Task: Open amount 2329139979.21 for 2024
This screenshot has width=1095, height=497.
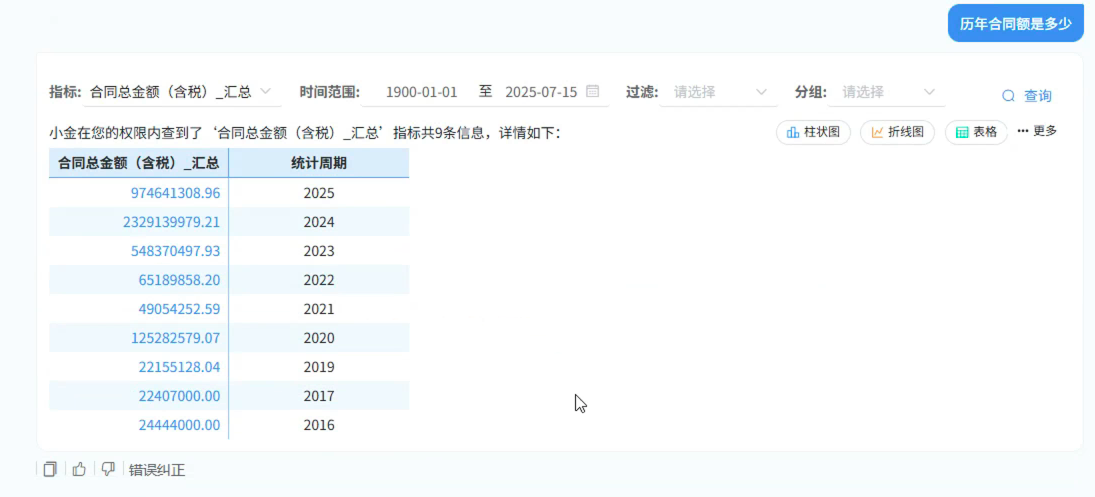Action: click(171, 222)
